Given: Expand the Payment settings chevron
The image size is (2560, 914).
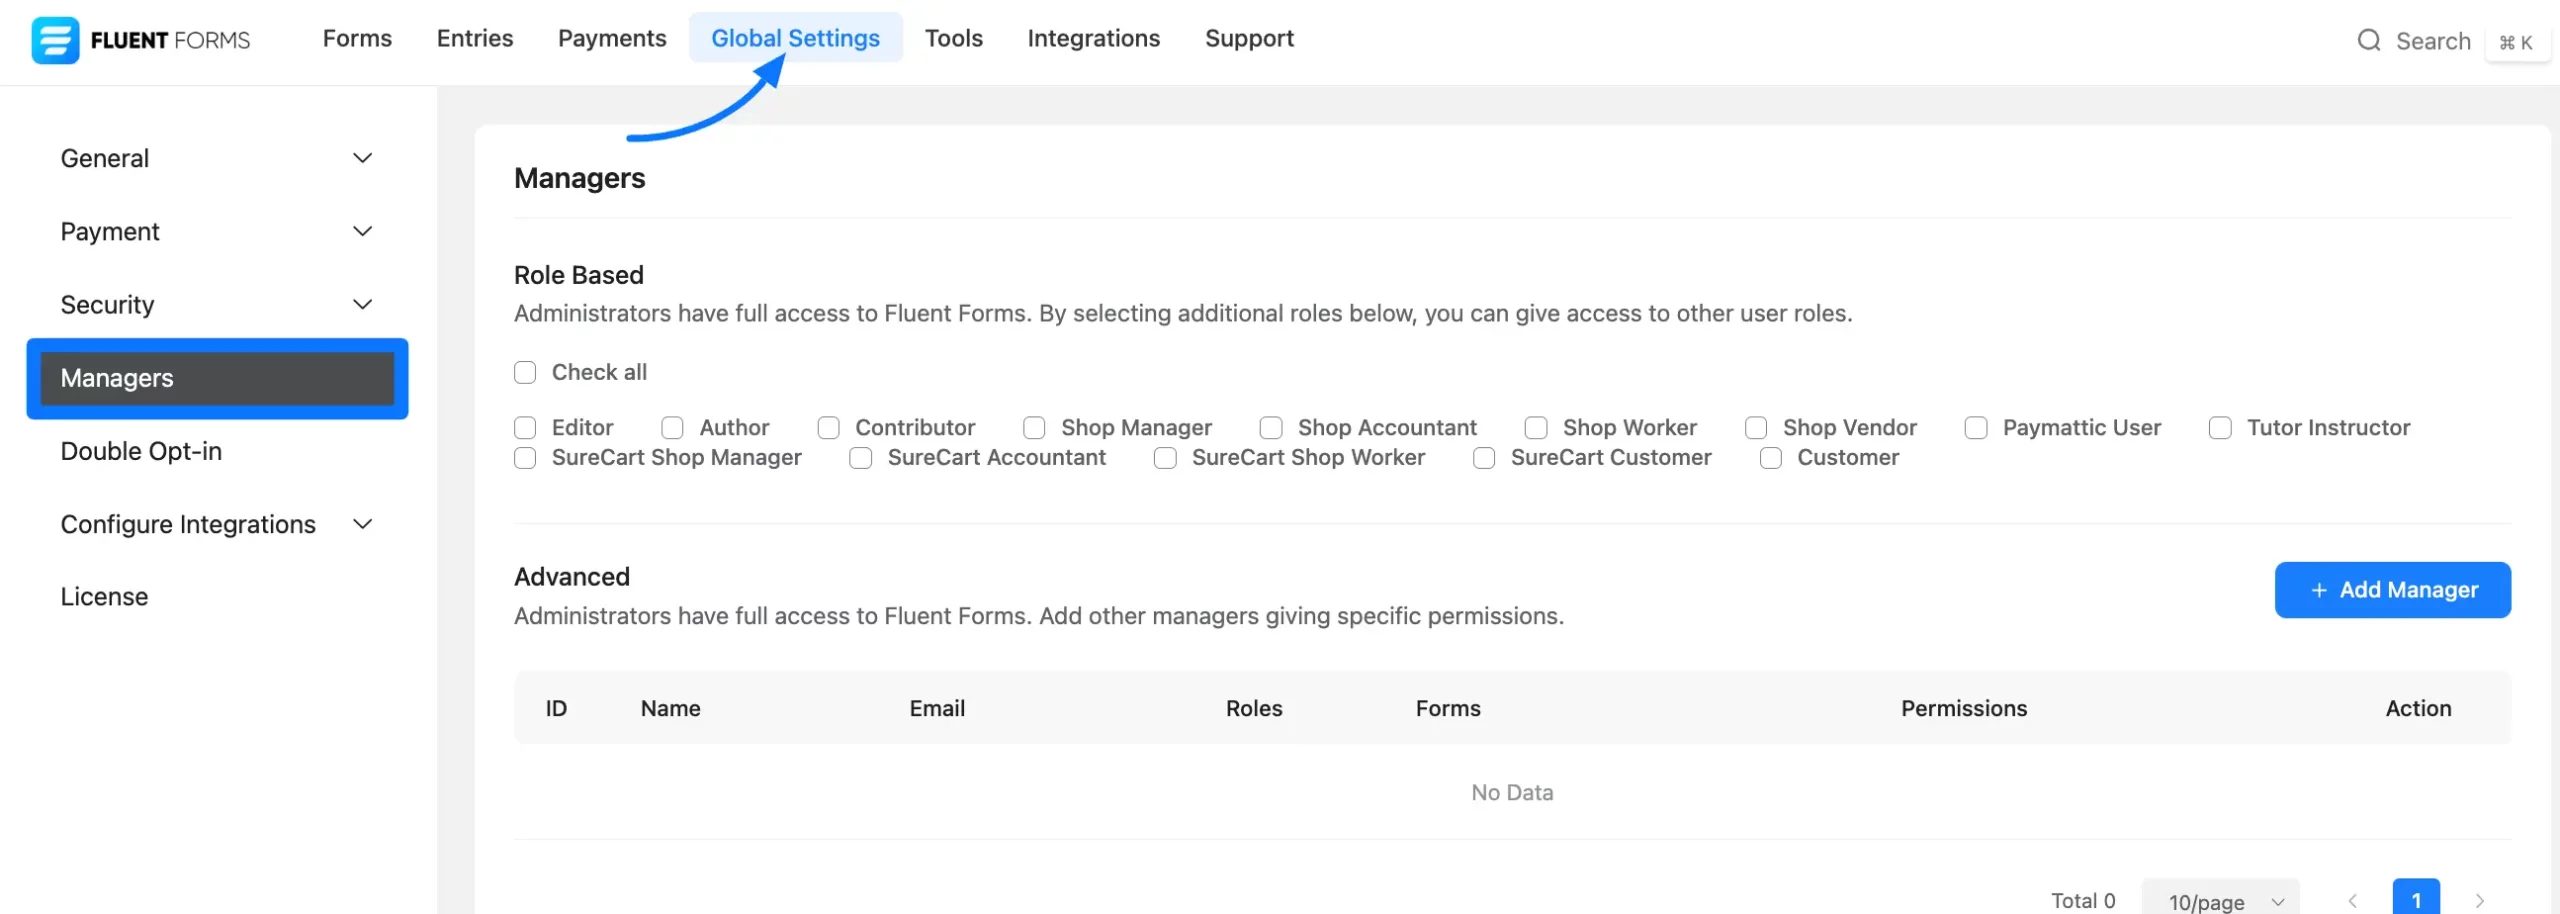Looking at the screenshot, I should tap(362, 231).
